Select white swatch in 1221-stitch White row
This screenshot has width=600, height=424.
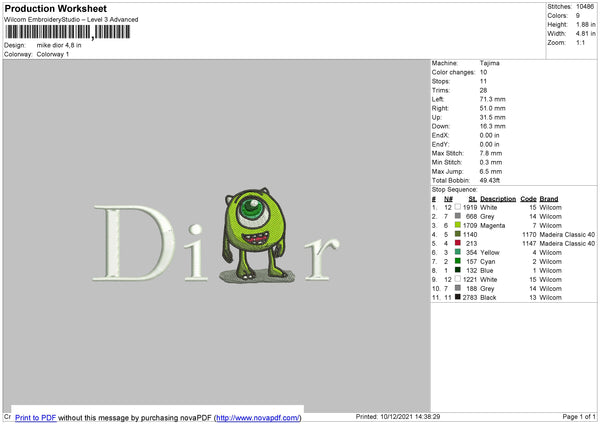[458, 279]
